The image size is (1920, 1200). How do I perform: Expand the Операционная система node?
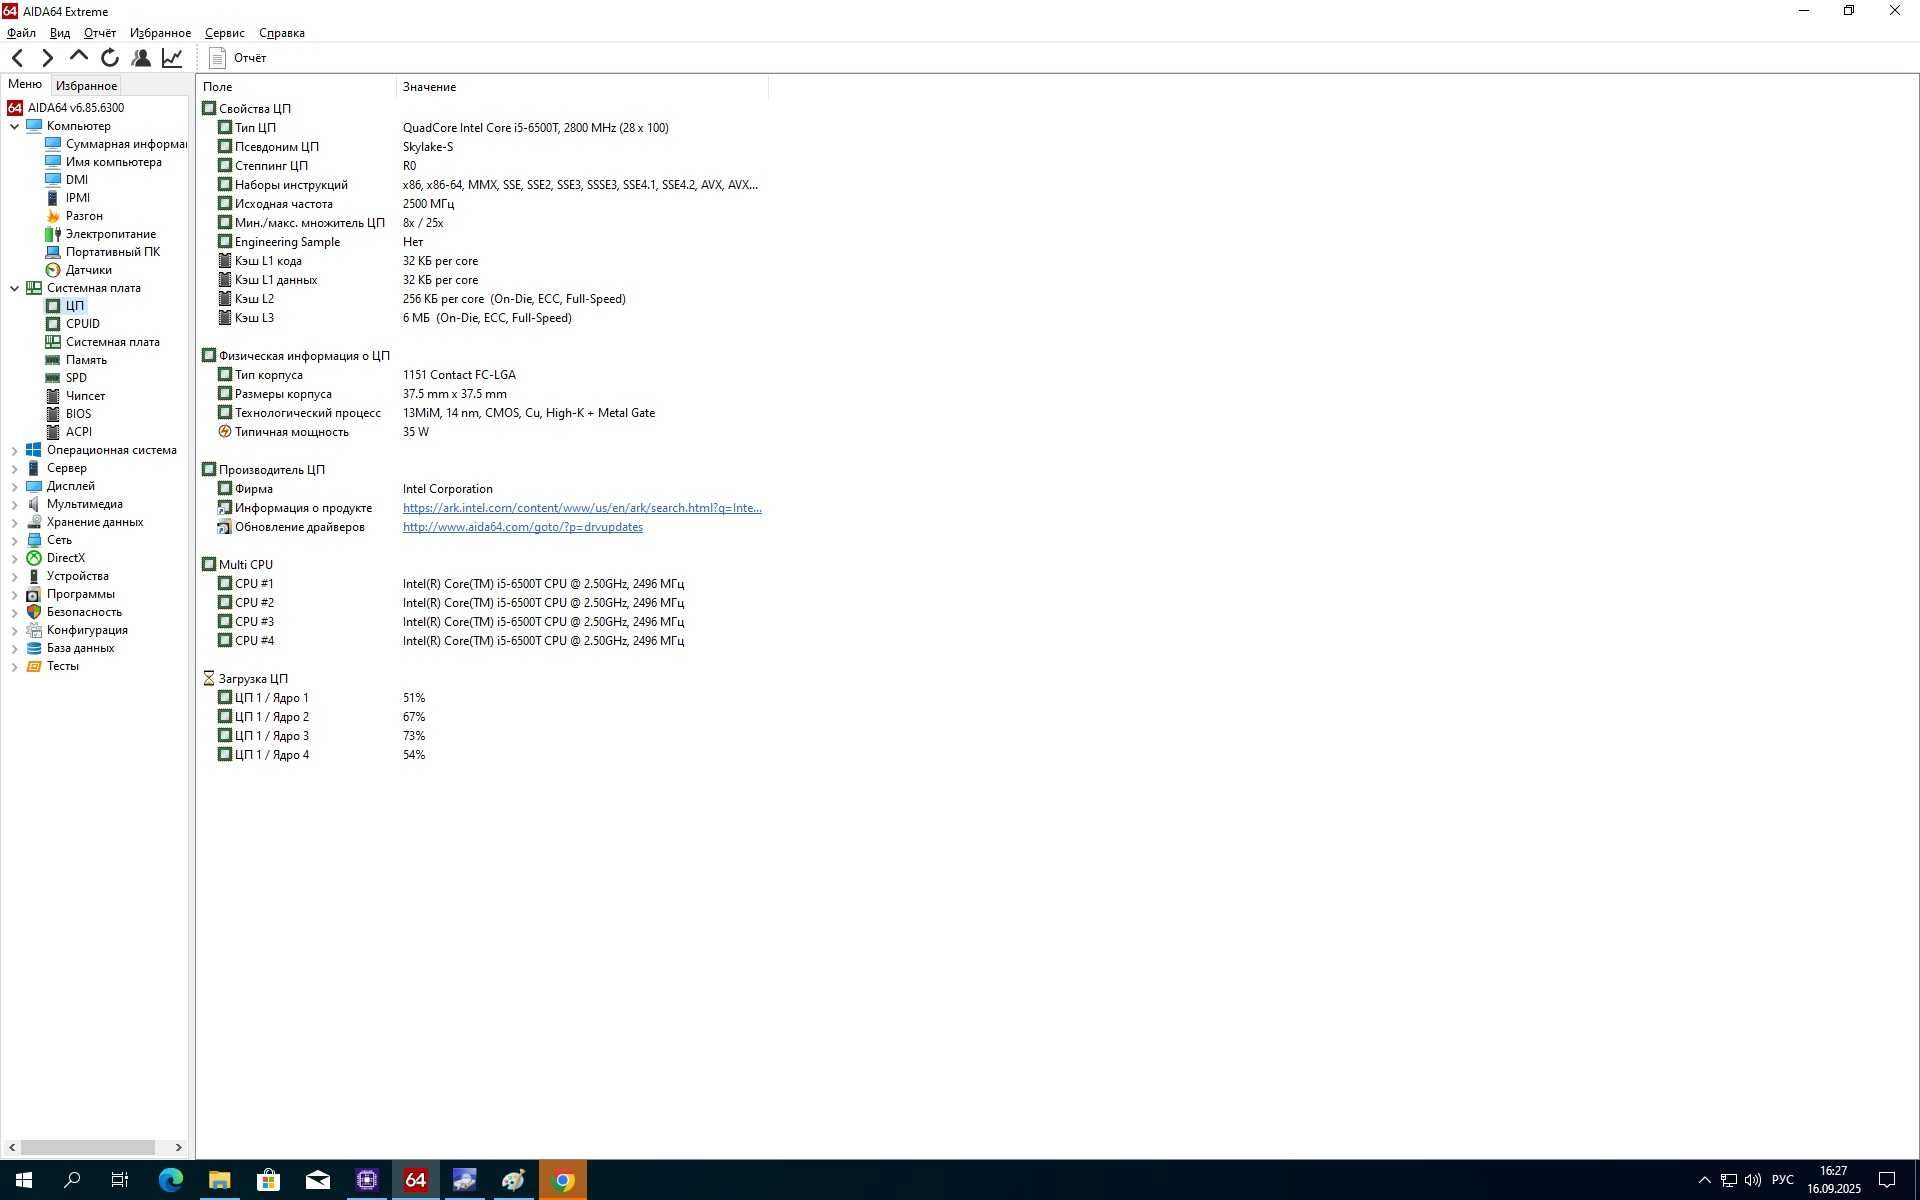pyautogui.click(x=15, y=450)
